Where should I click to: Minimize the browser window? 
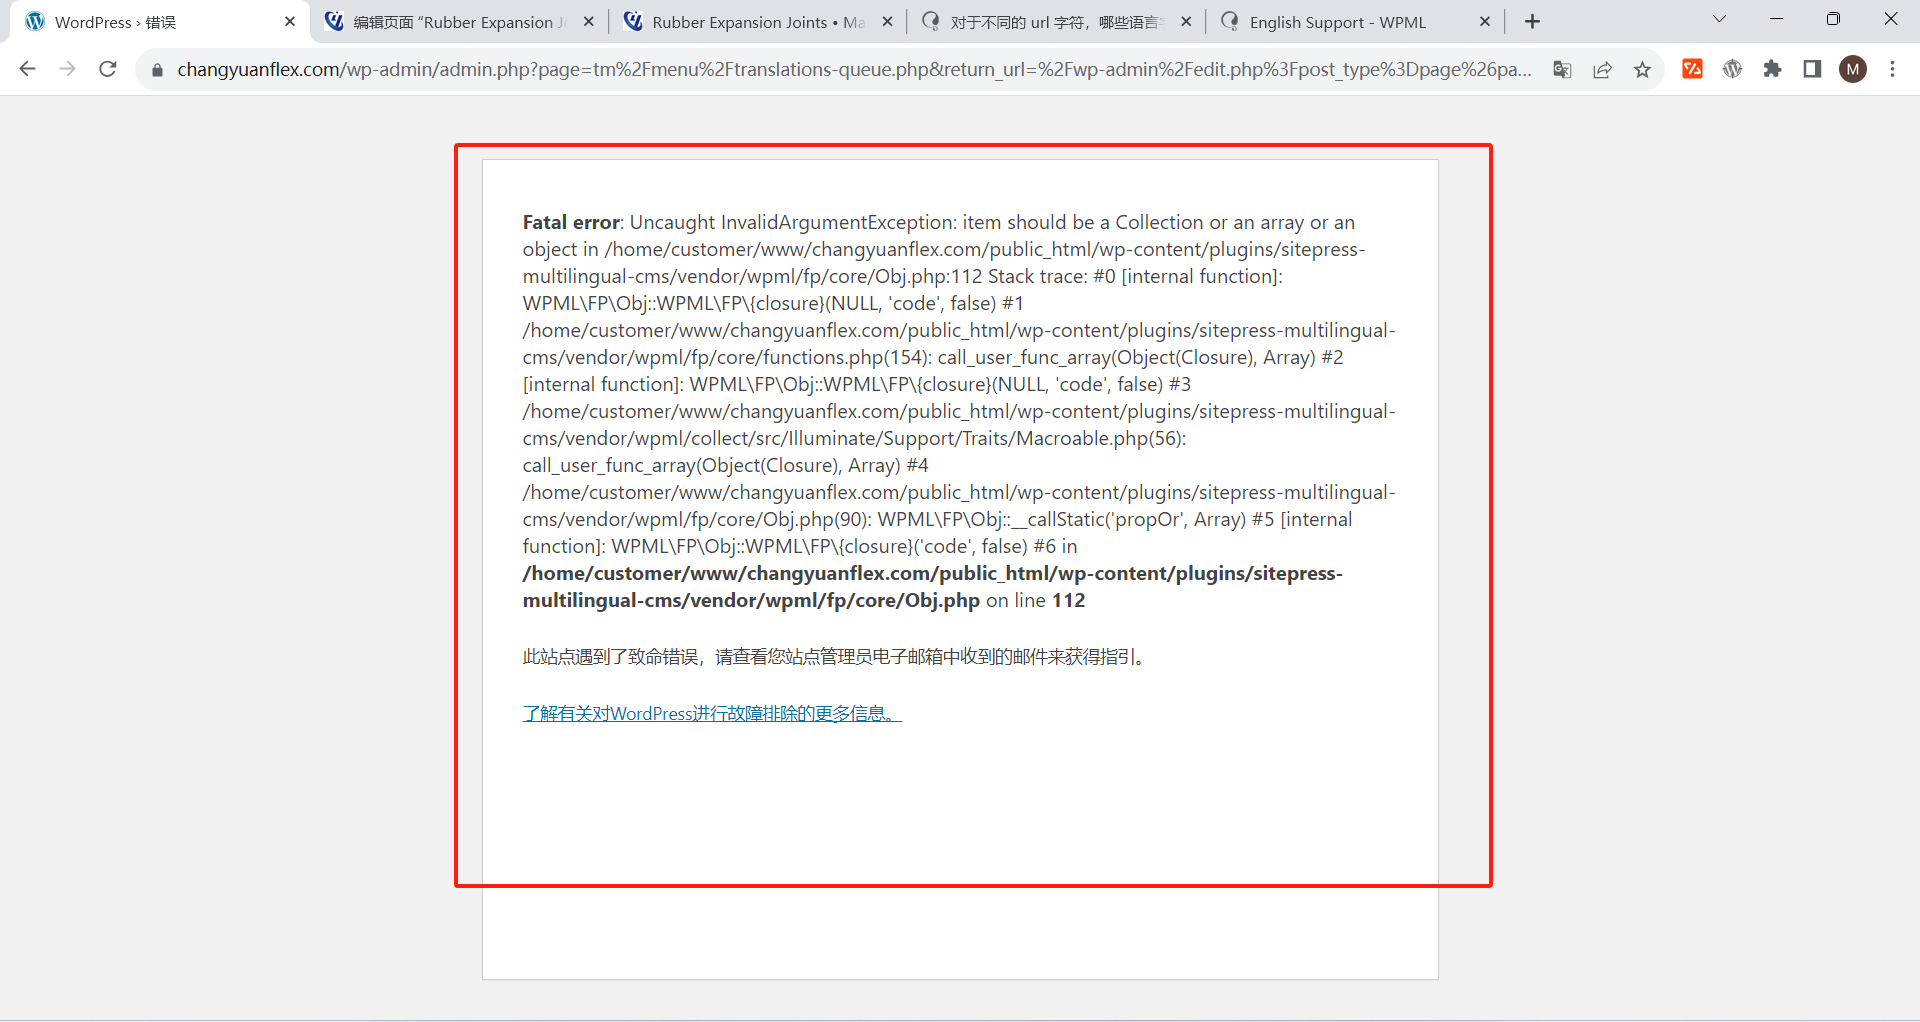[1776, 19]
